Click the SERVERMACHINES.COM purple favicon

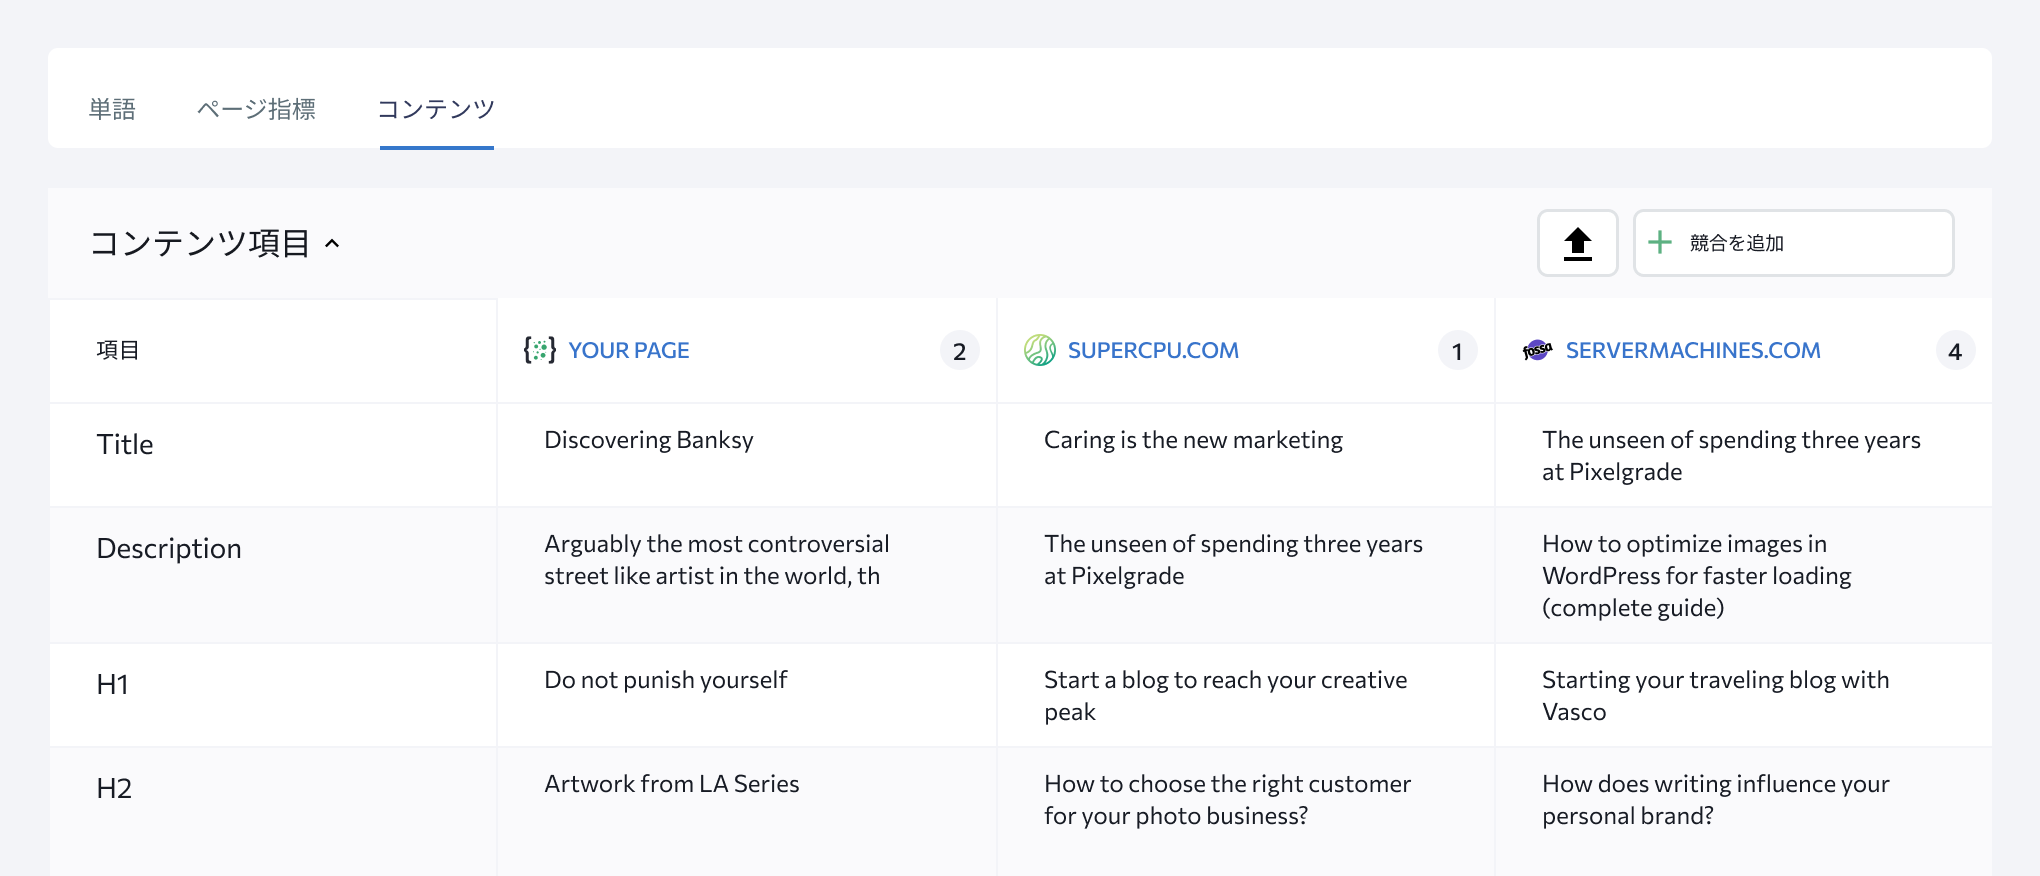pyautogui.click(x=1537, y=350)
